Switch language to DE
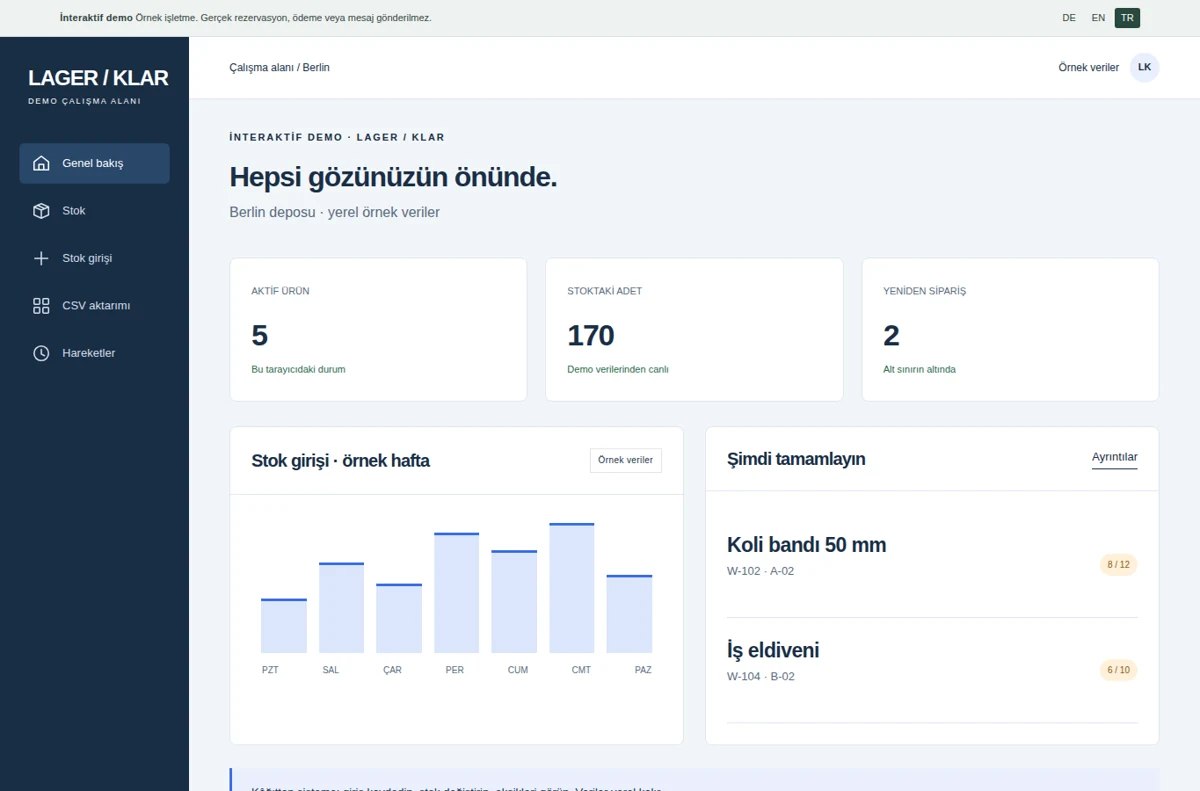Viewport: 1200px width, 791px height. tap(1069, 18)
